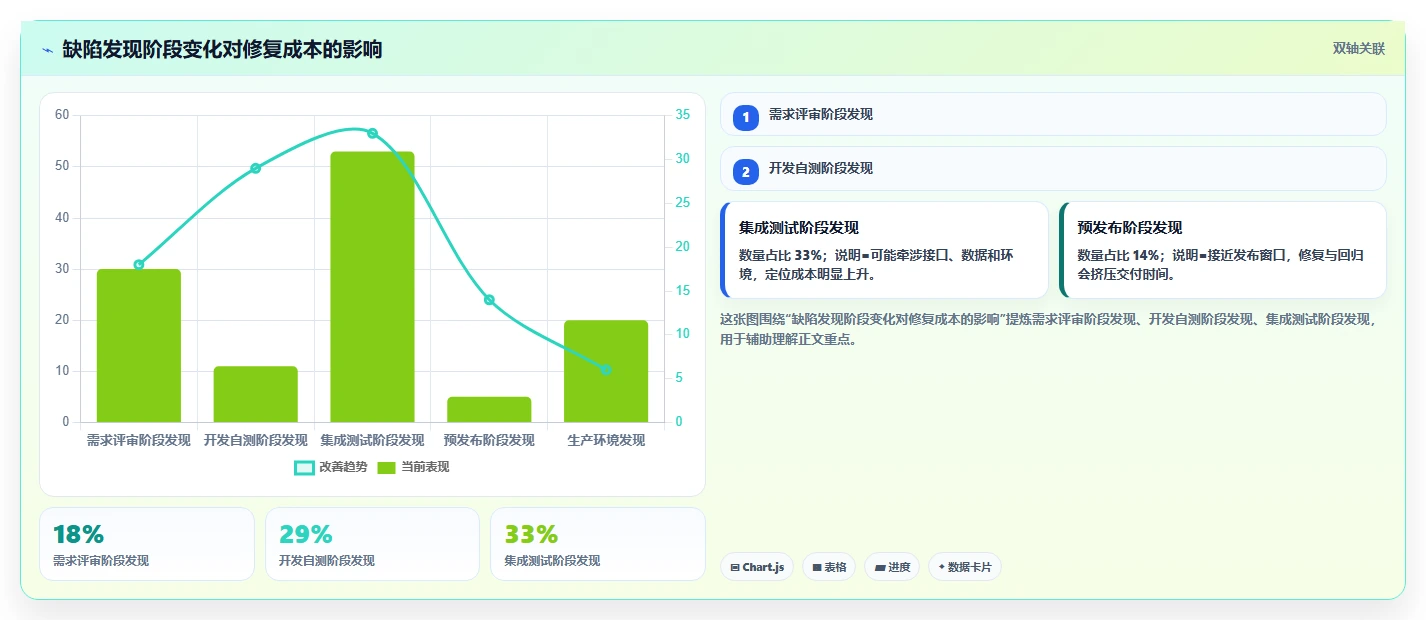Click the 当前表现 green legend swatch
The image size is (1426, 620).
[x=387, y=467]
